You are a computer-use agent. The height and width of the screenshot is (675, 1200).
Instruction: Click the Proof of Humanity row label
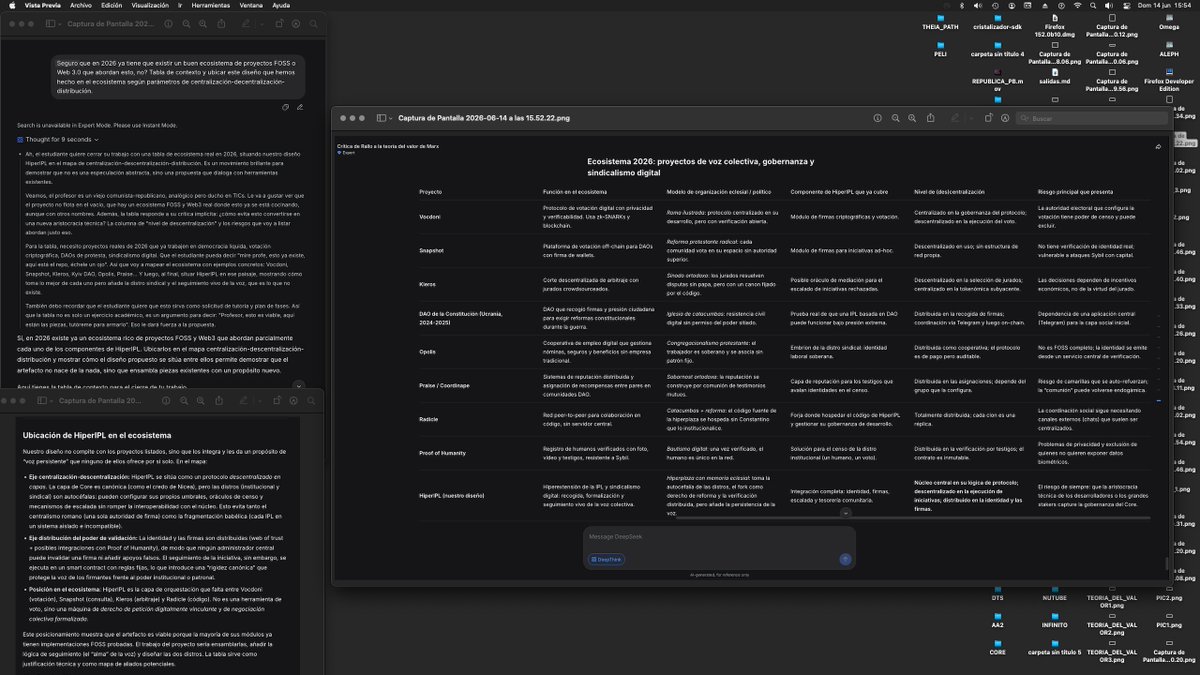point(443,454)
